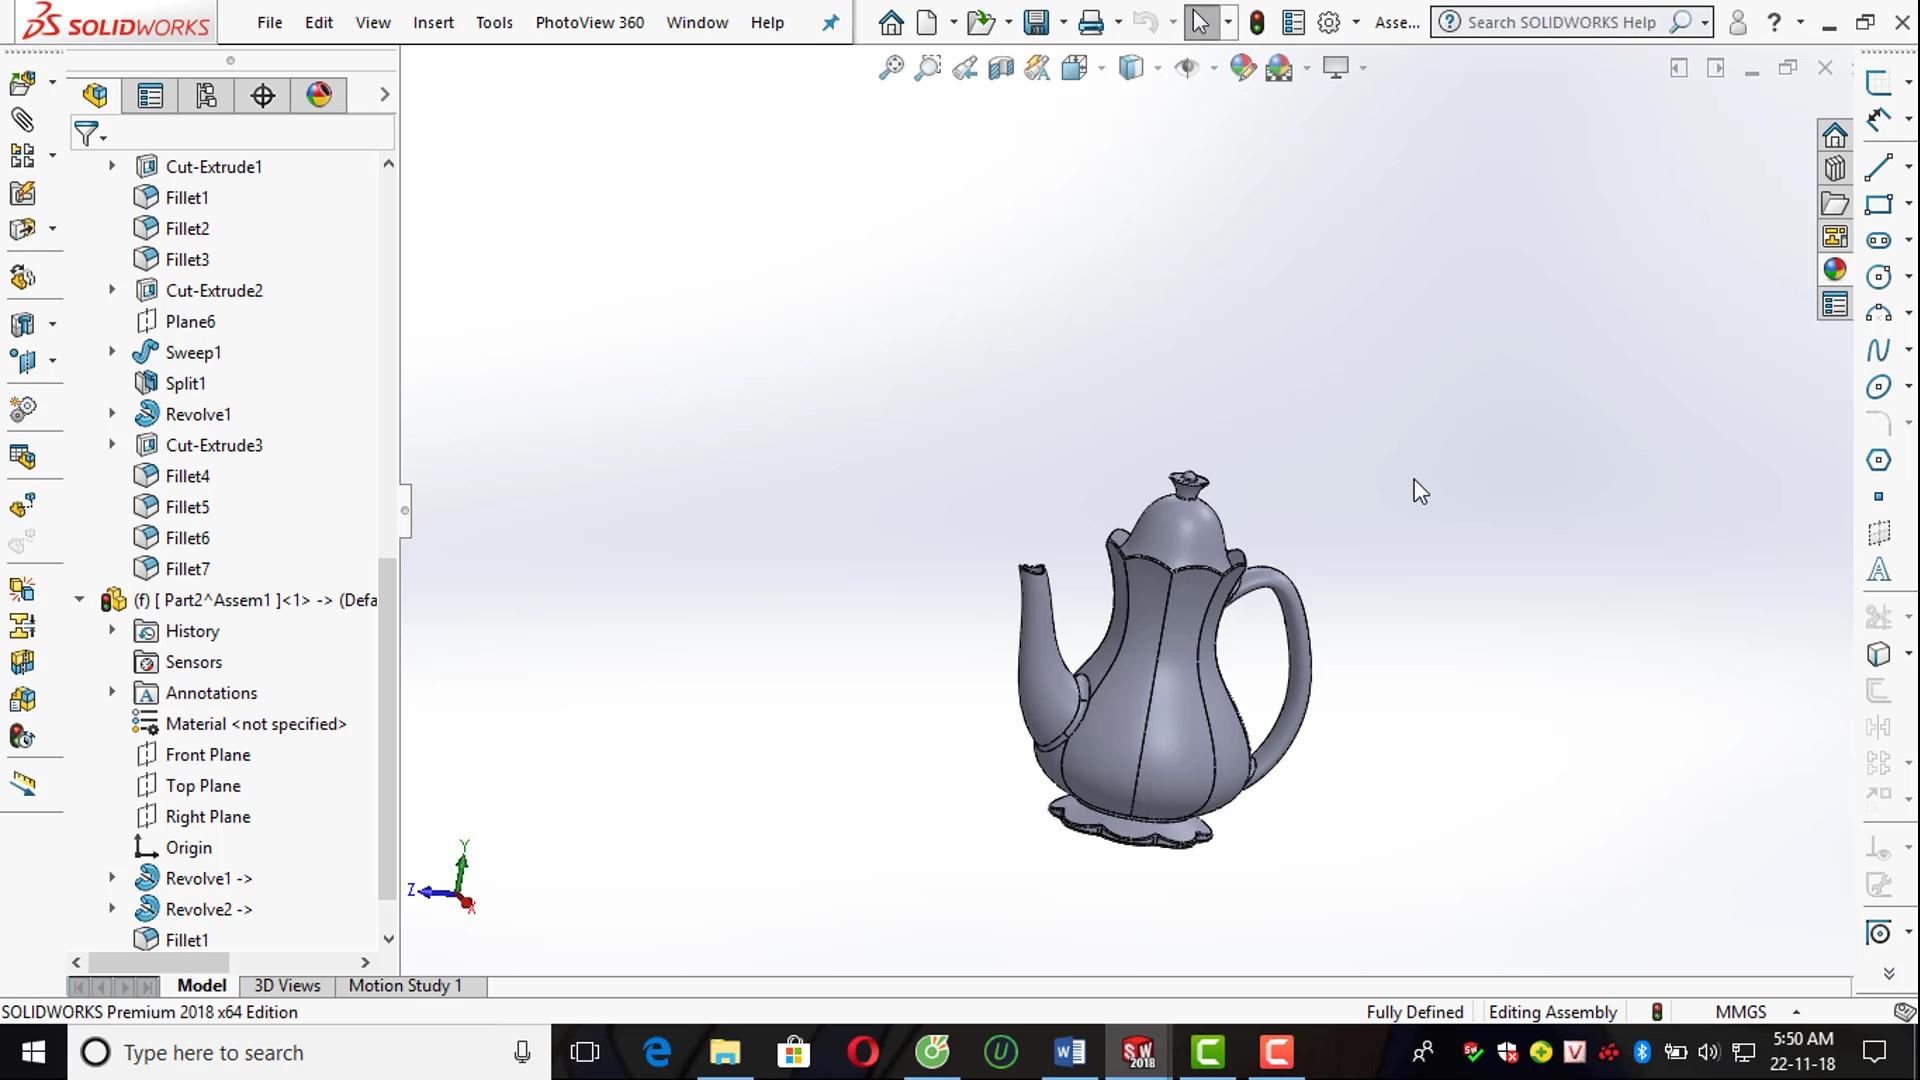Click the PropertyManager tab icon
Image resolution: width=1920 pixels, height=1080 pixels.
[x=150, y=95]
